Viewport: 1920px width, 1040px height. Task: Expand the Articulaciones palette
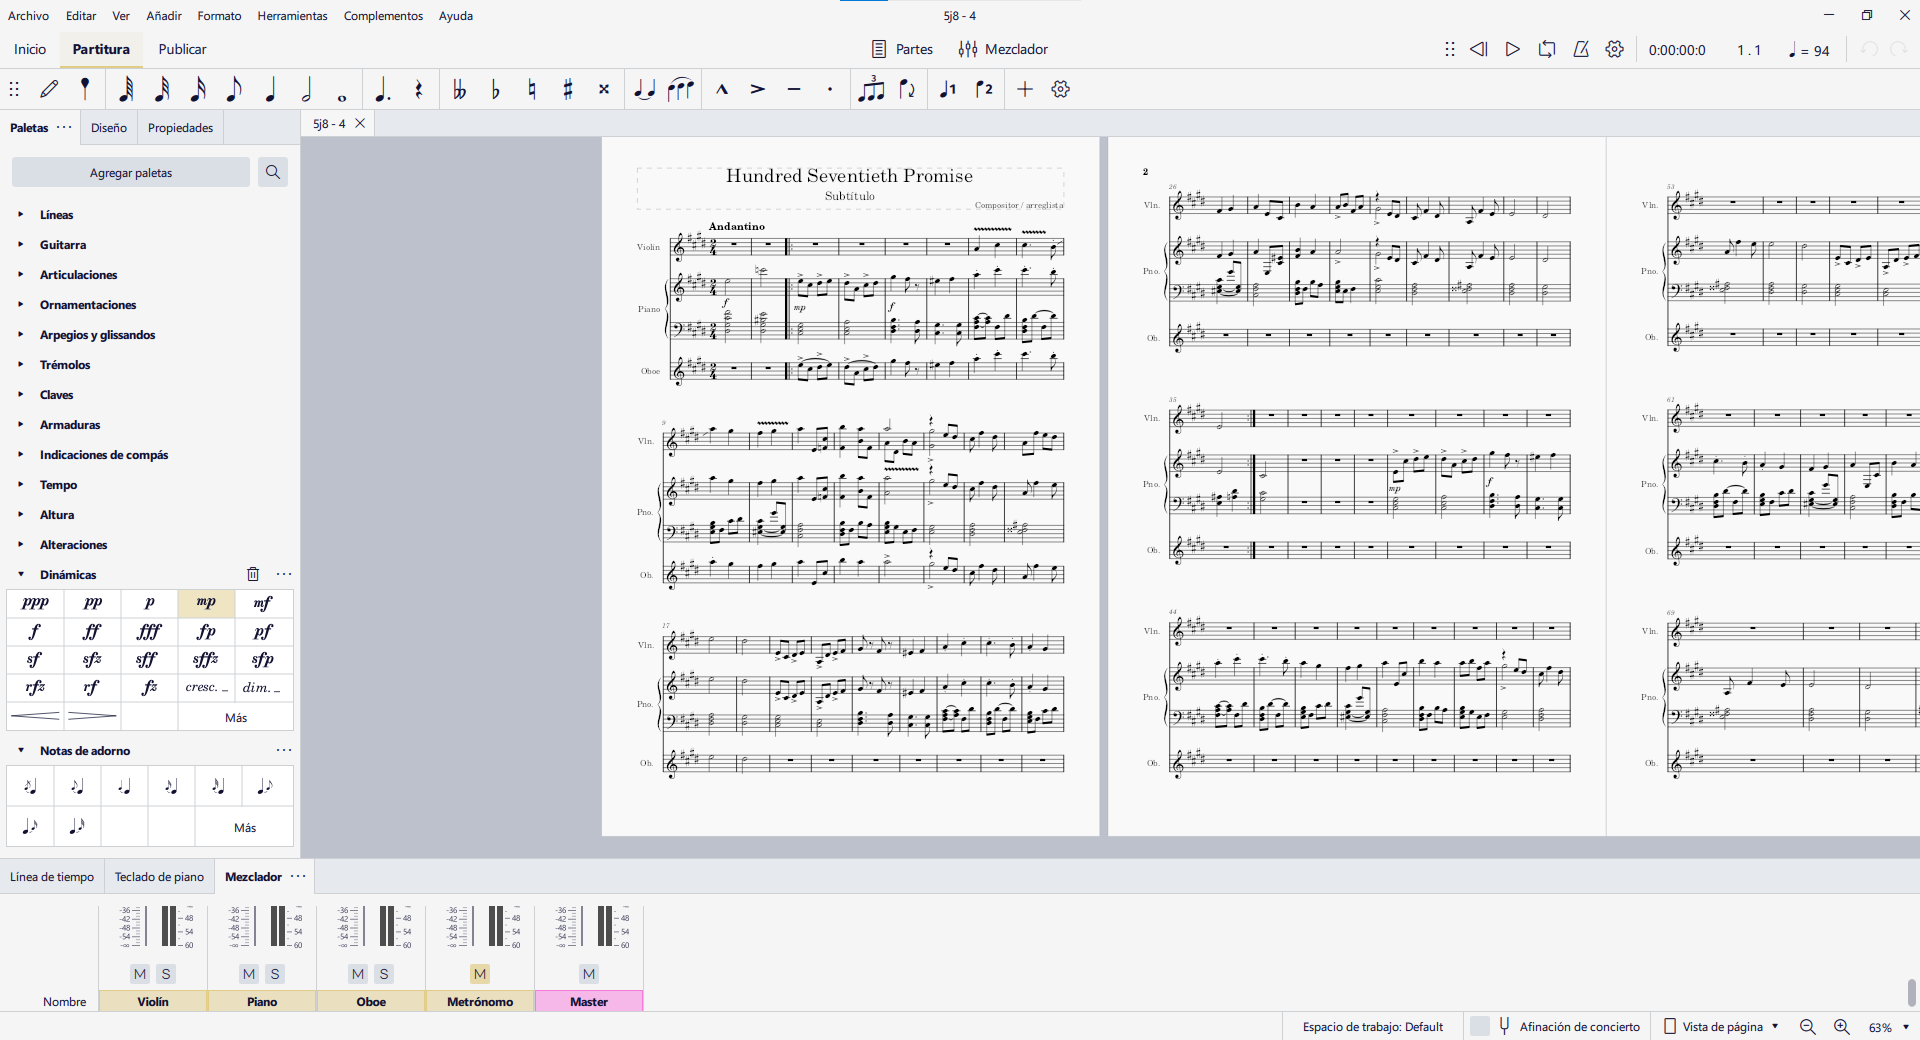pyautogui.click(x=21, y=274)
